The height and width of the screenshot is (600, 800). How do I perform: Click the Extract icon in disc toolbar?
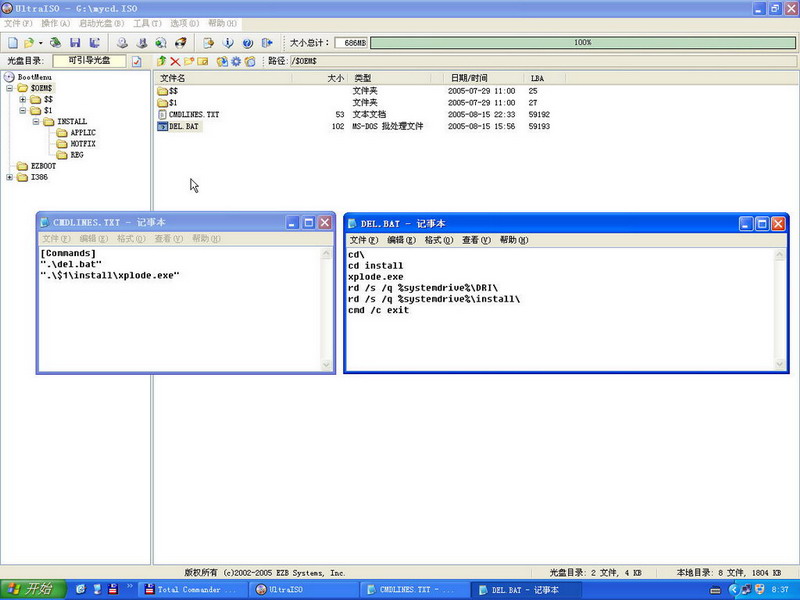click(222, 61)
